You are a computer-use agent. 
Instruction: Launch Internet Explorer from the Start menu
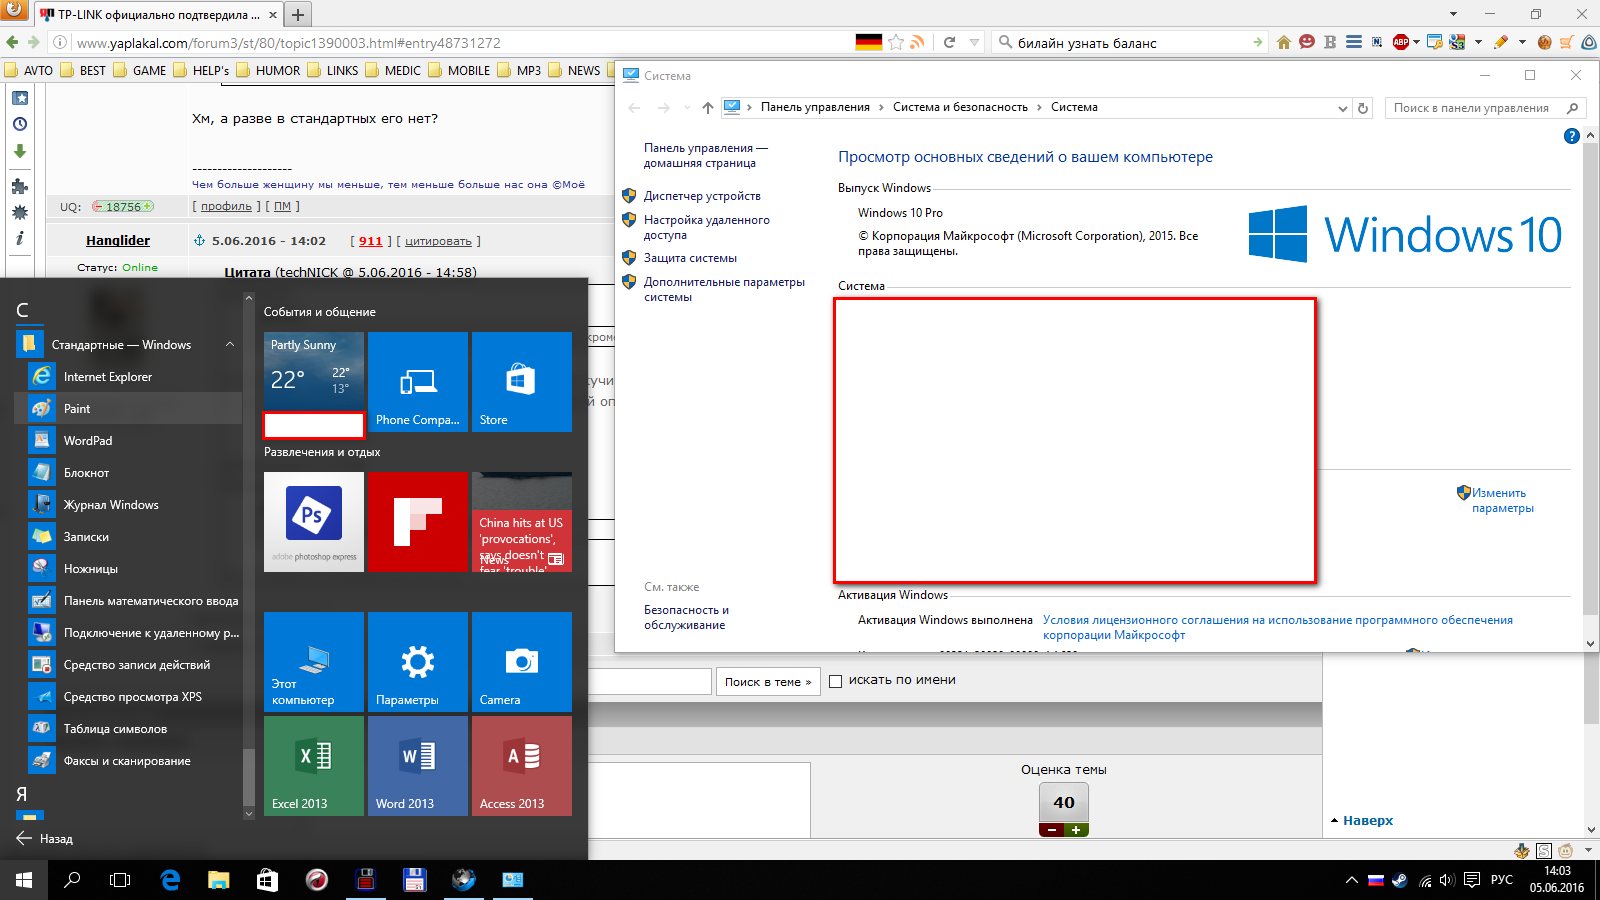click(128, 376)
